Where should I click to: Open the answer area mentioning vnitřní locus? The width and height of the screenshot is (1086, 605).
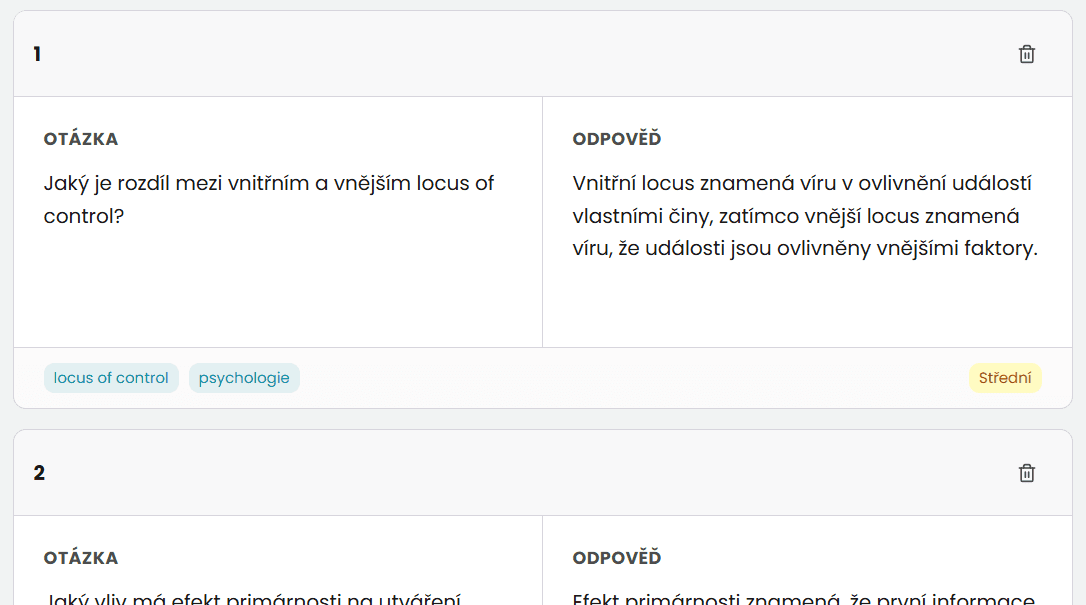coord(800,215)
